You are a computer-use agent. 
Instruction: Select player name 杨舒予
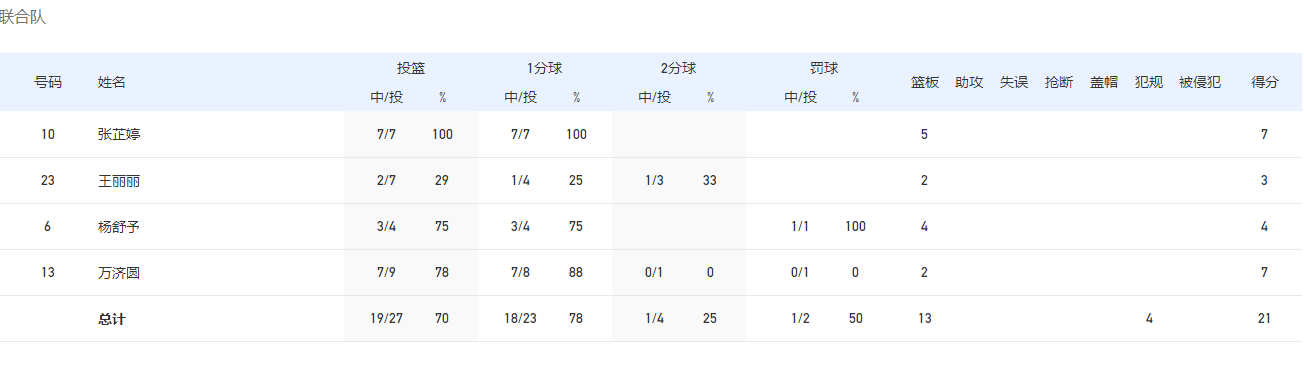click(x=119, y=226)
